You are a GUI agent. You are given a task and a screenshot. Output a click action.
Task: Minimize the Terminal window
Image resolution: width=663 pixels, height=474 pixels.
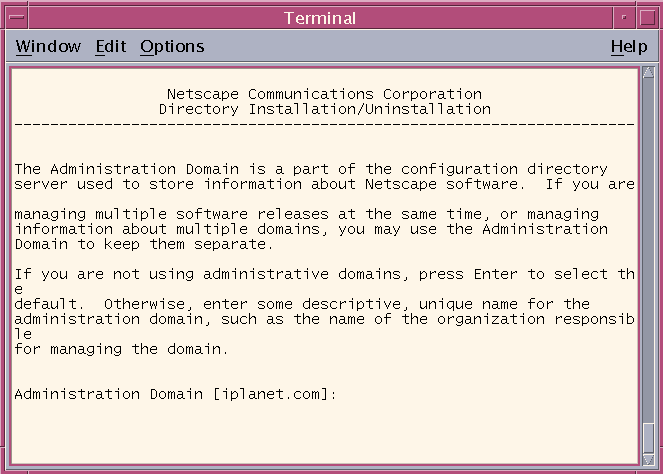[x=624, y=18]
